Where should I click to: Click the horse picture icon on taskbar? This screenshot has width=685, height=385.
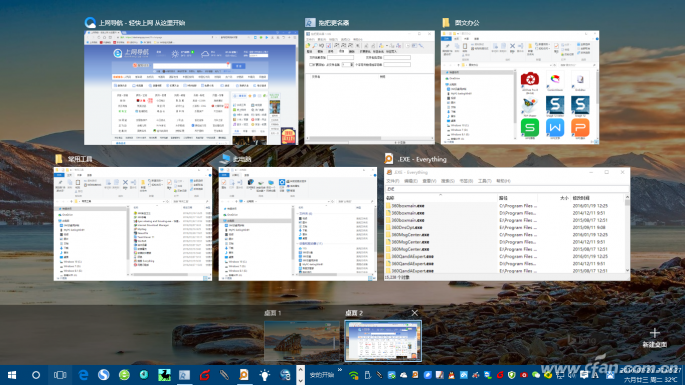164,375
